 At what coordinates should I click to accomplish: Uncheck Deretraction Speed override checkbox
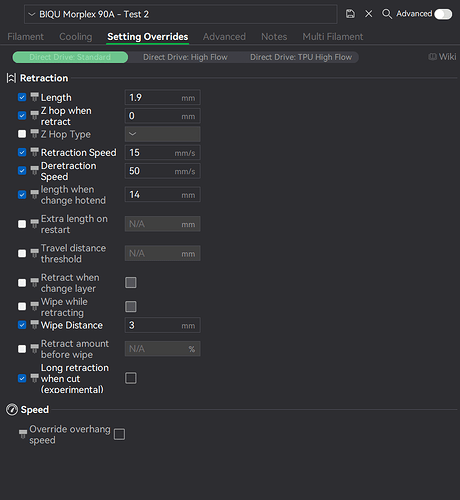click(x=22, y=170)
